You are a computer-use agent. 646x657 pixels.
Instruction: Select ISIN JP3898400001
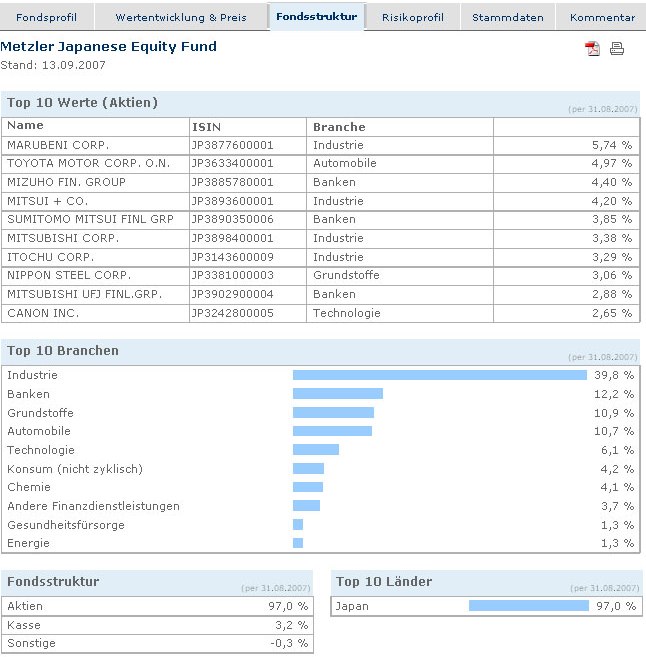point(233,238)
